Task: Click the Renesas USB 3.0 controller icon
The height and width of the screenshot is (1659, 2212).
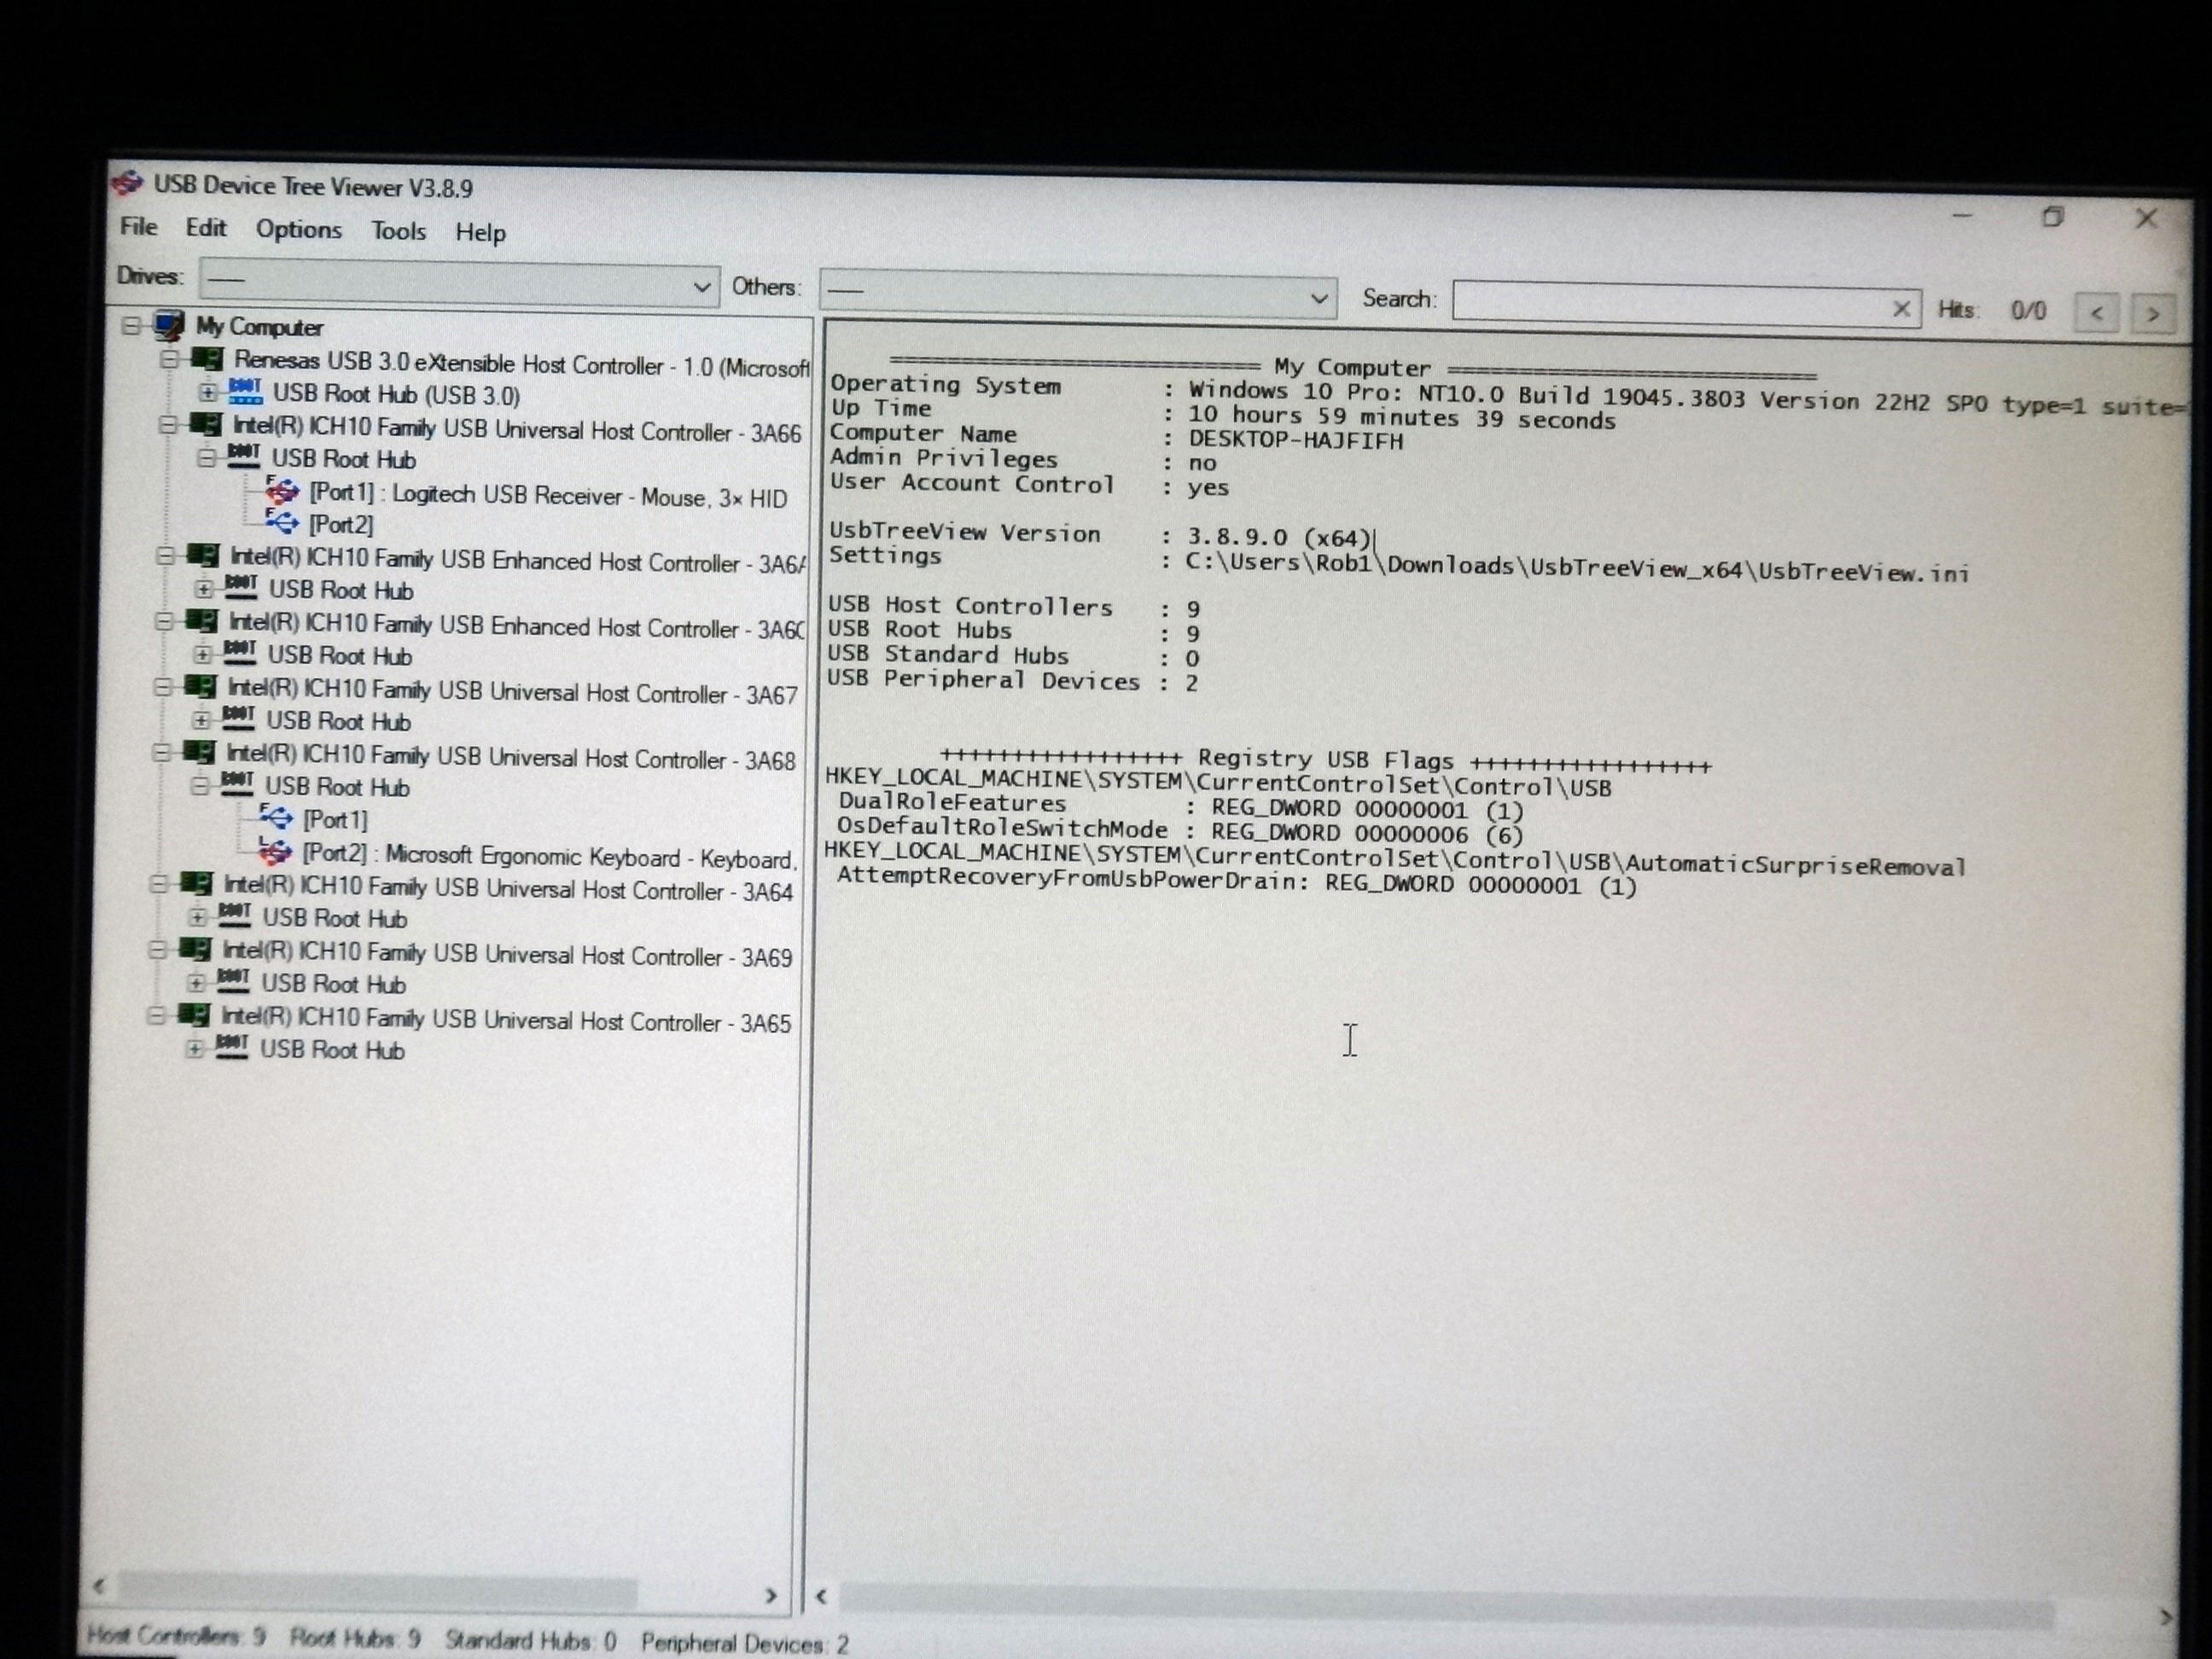Action: pyautogui.click(x=207, y=359)
